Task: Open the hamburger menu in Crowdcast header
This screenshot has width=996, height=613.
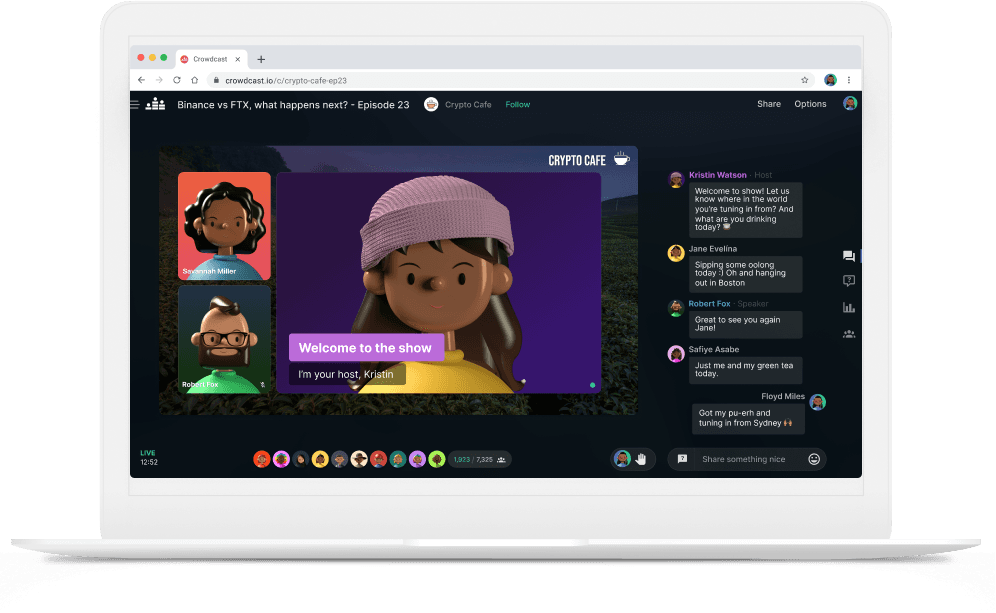Action: click(x=135, y=104)
